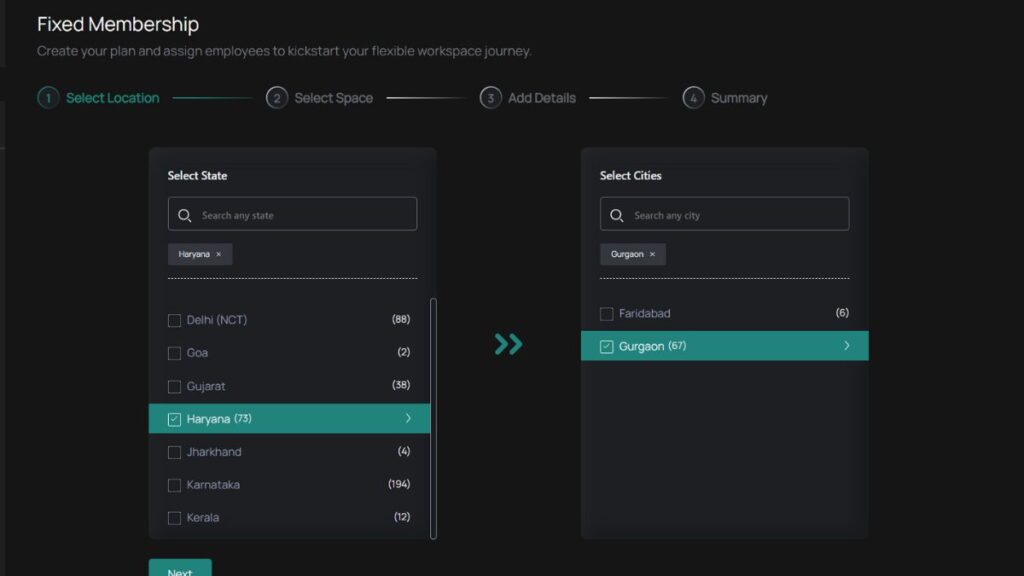This screenshot has width=1024, height=576.
Task: Click the Delhi (NCT) state name
Action: click(x=217, y=320)
